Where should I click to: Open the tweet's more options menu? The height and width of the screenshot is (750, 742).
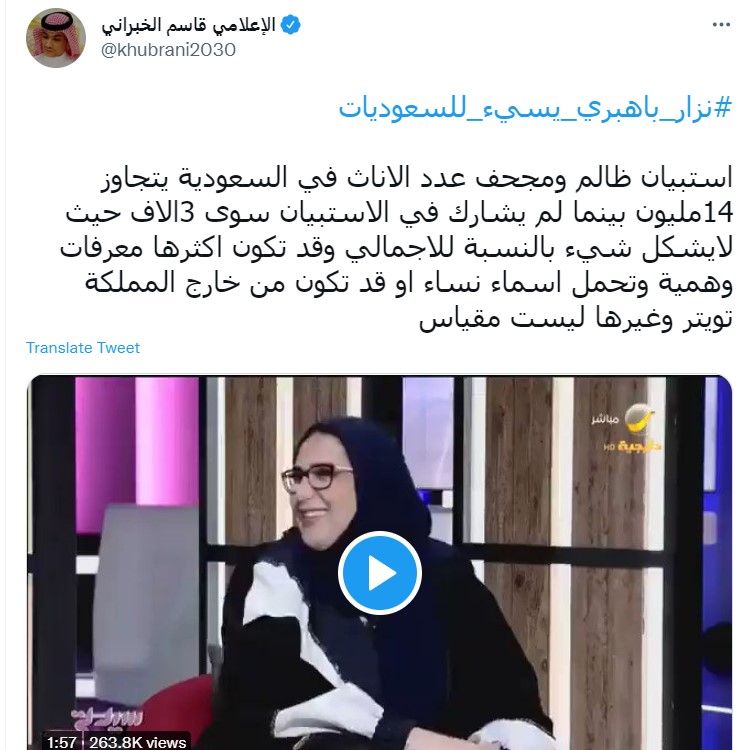point(721,24)
